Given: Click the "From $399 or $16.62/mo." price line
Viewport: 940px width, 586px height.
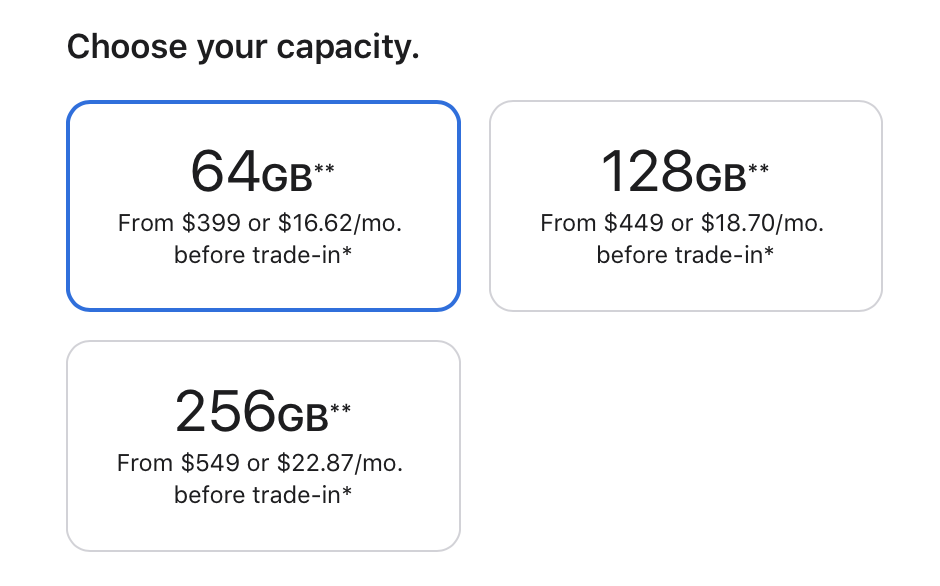Looking at the screenshot, I should coord(263,222).
